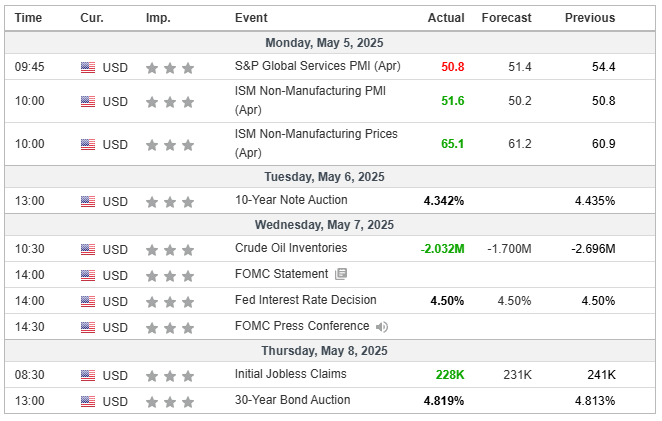This screenshot has height=421, width=662.
Task: Click the importance stars for FOMC Press Conference
Action: click(170, 328)
